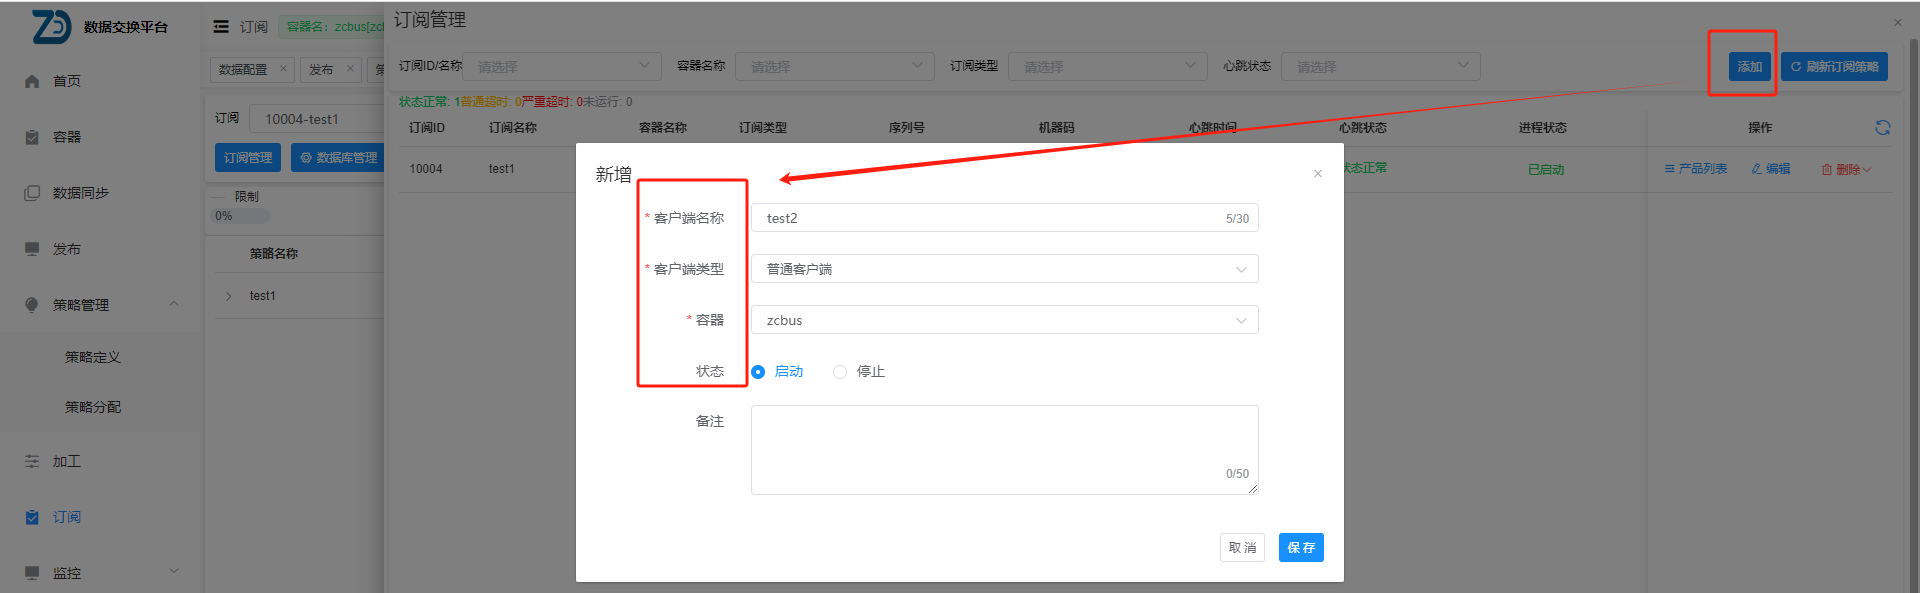Select the 启动 radio button

coord(758,372)
